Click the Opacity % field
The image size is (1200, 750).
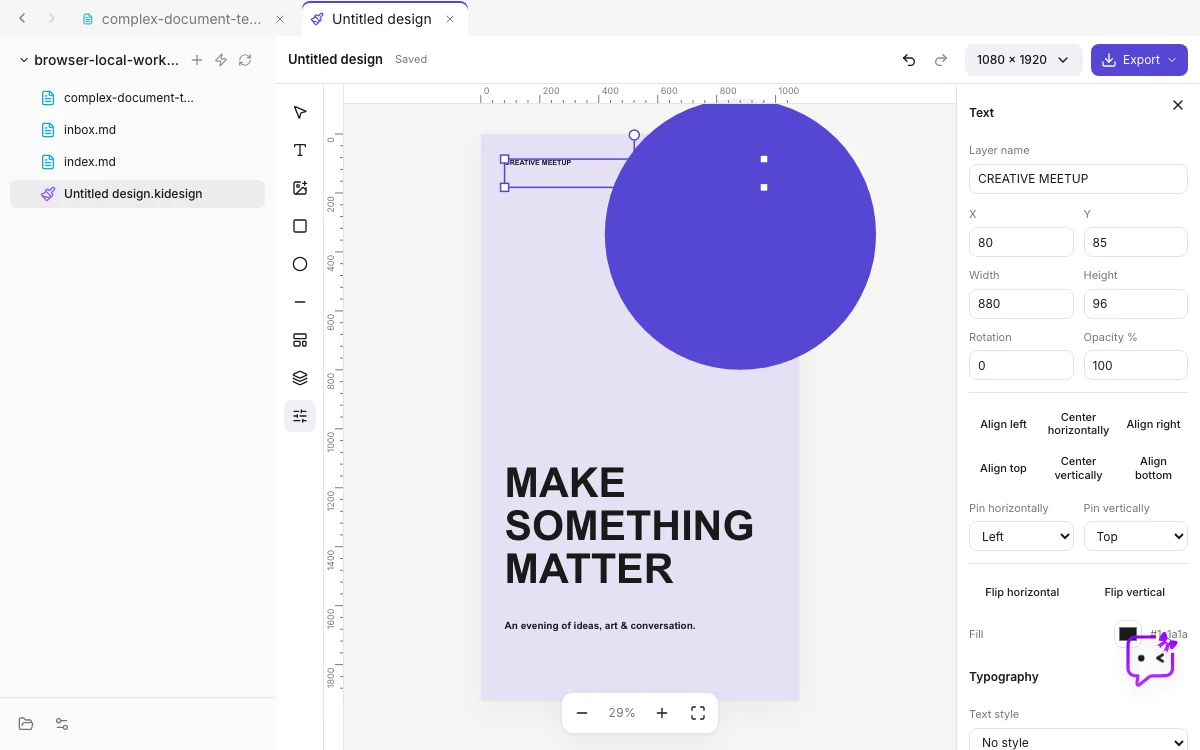pos(1136,365)
